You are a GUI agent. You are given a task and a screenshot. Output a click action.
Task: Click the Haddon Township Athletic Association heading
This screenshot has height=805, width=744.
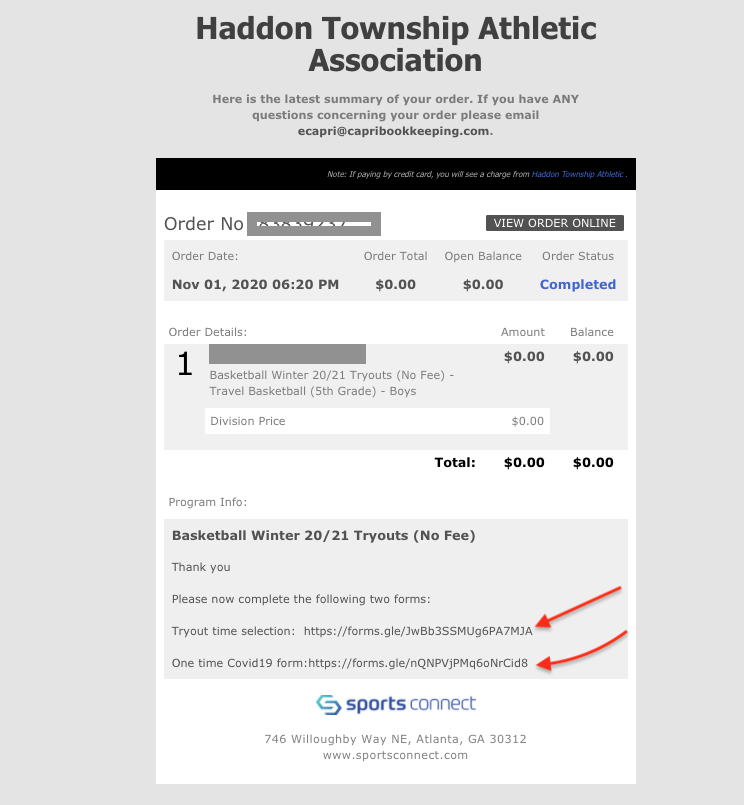click(396, 44)
